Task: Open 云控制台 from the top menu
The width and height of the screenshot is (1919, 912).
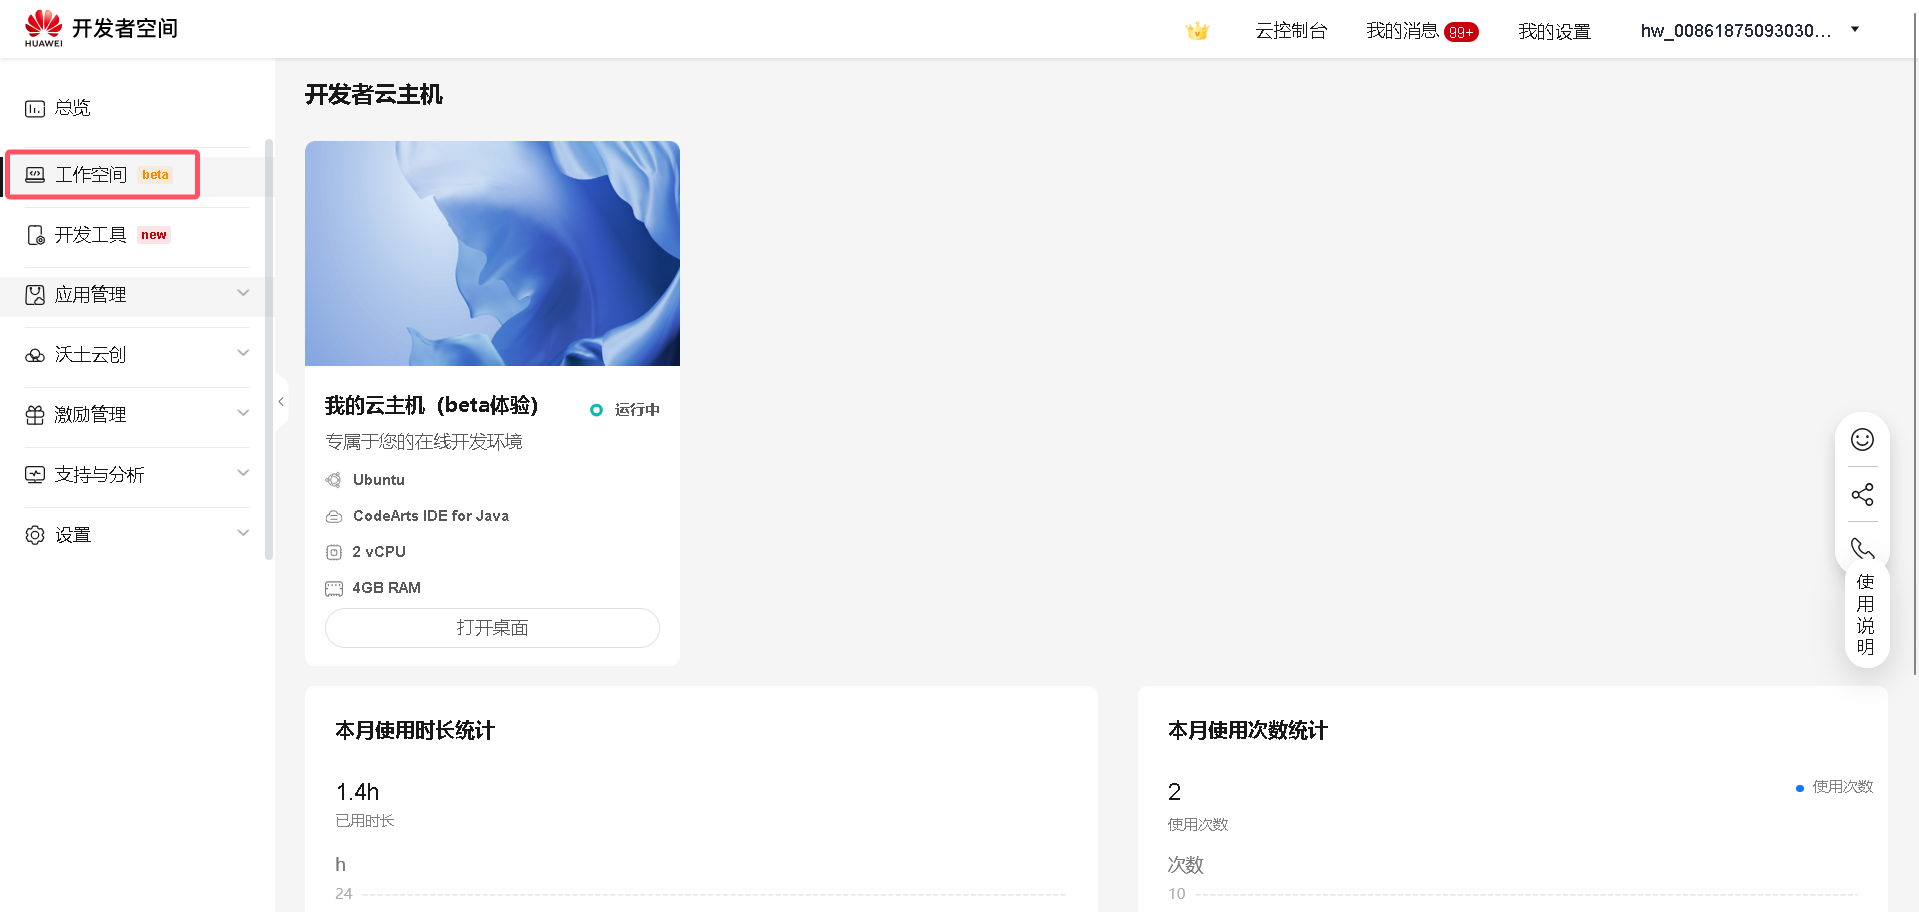Action: pos(1291,31)
